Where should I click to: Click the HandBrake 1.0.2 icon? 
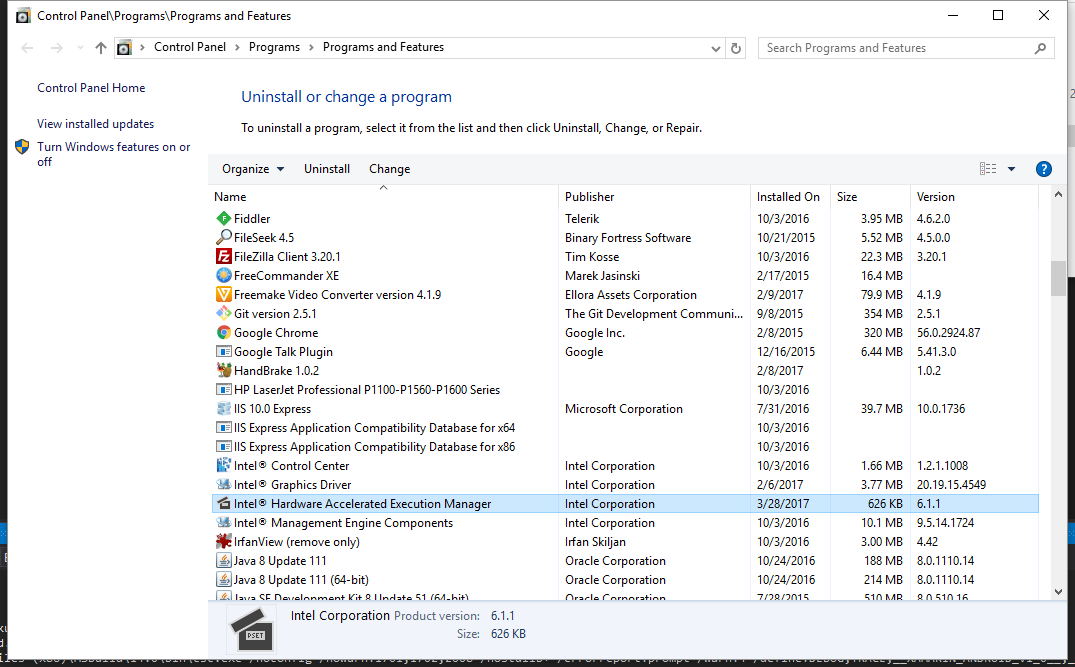(224, 370)
